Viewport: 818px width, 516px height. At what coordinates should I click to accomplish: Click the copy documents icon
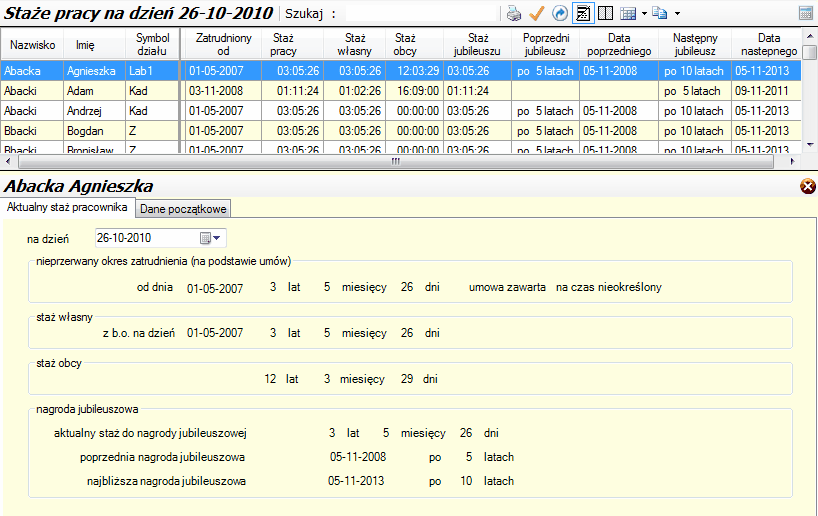660,13
